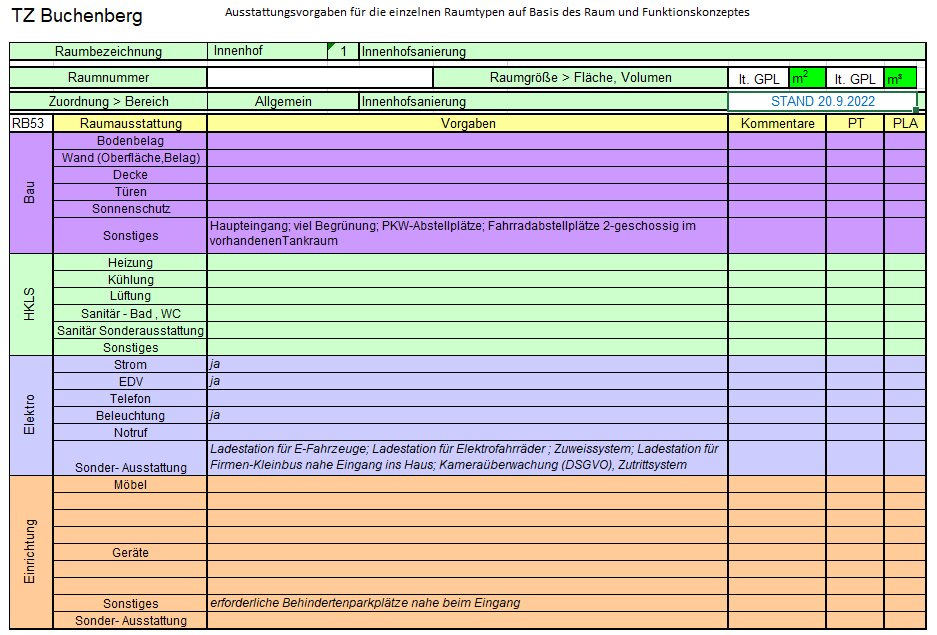Click the Raumausstattung header cell

pyautogui.click(x=130, y=123)
